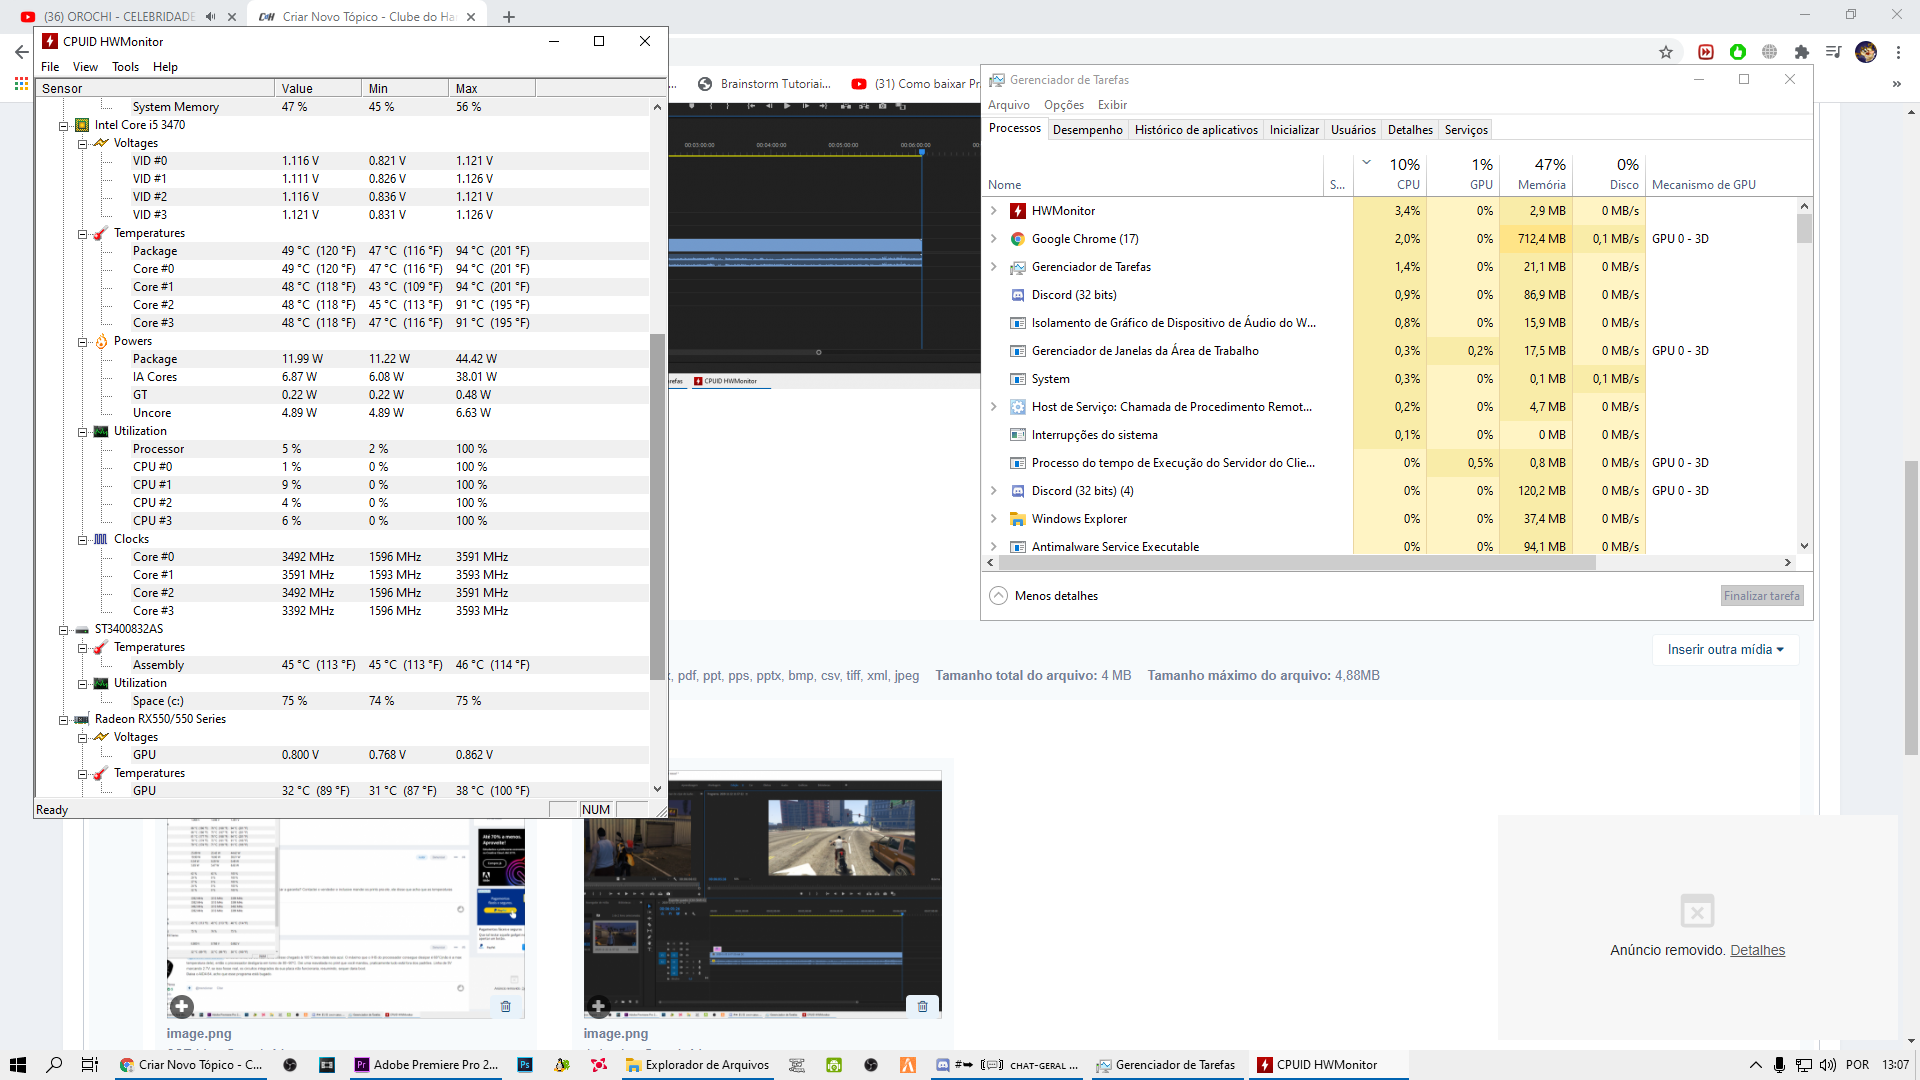Sort processes by the Memória column header

coord(1537,174)
